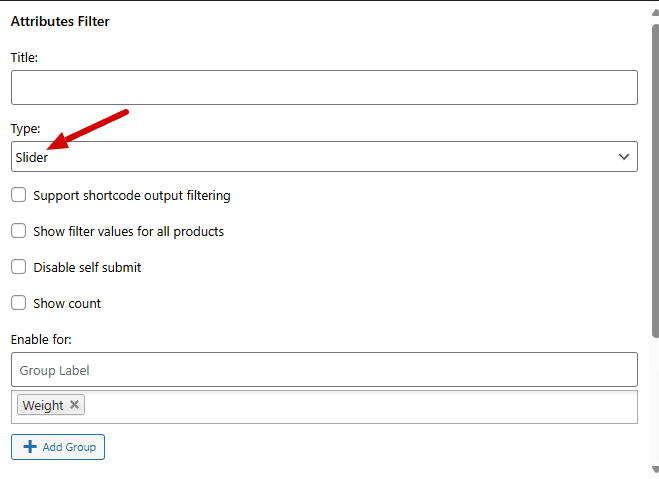The width and height of the screenshot is (659, 479).
Task: Click the vertical scrollbar thumb
Action: (x=655, y=181)
